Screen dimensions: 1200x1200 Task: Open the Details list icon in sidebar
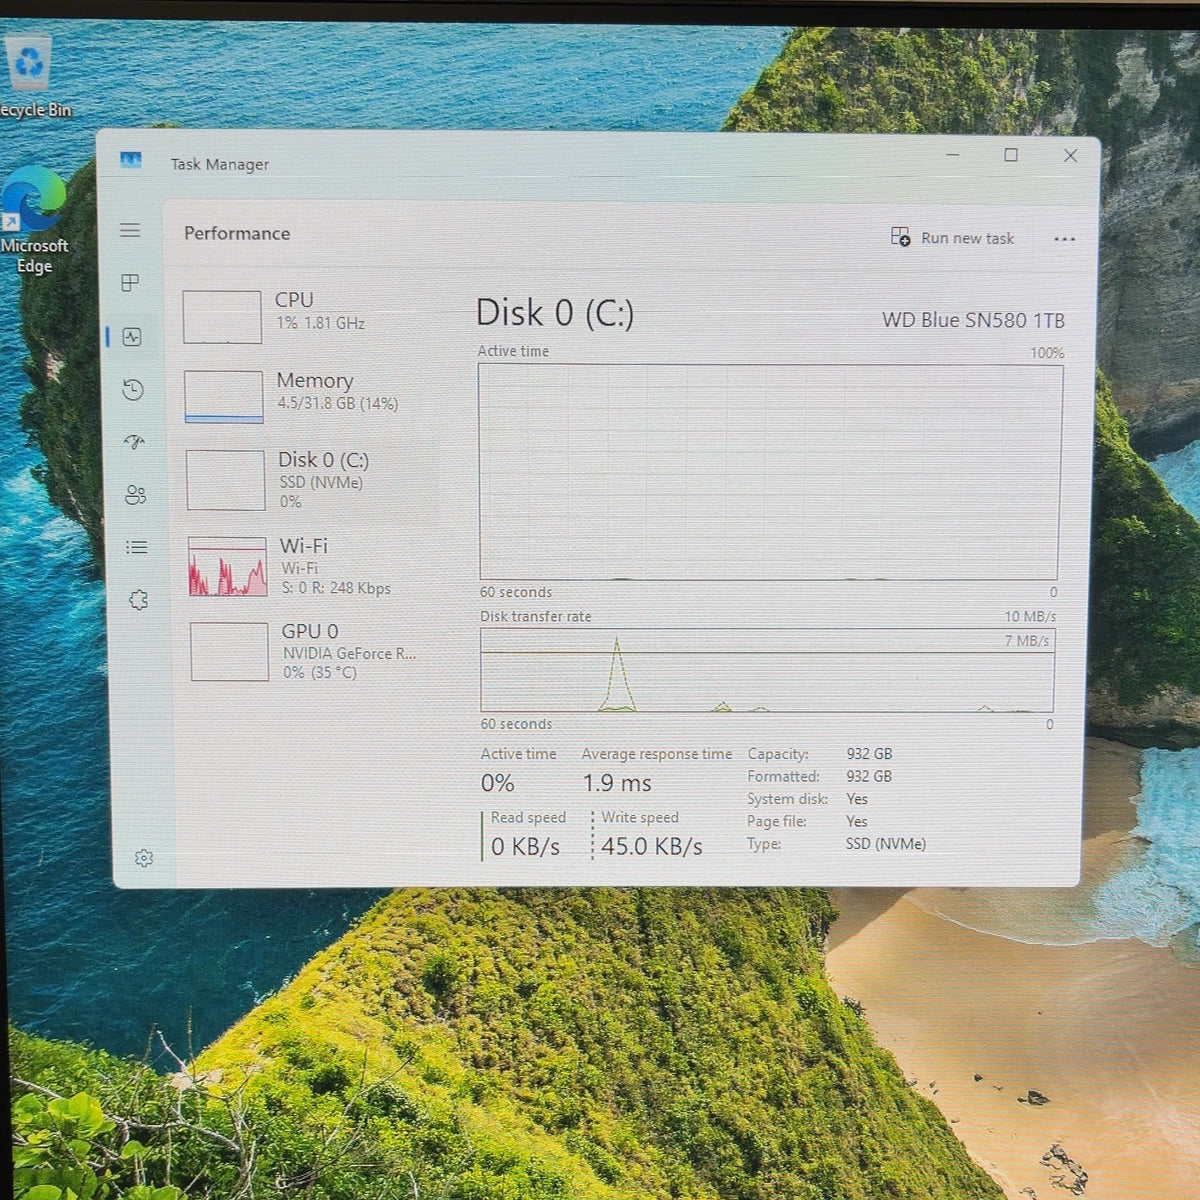click(x=137, y=547)
